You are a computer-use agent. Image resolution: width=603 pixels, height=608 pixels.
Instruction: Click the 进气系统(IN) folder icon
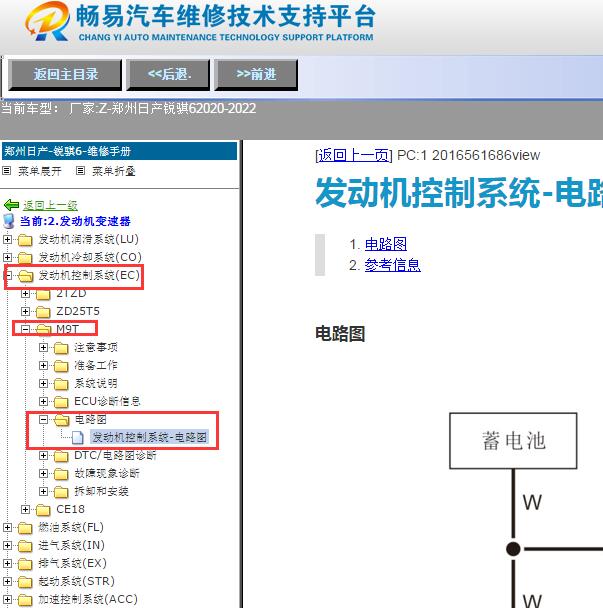point(25,546)
